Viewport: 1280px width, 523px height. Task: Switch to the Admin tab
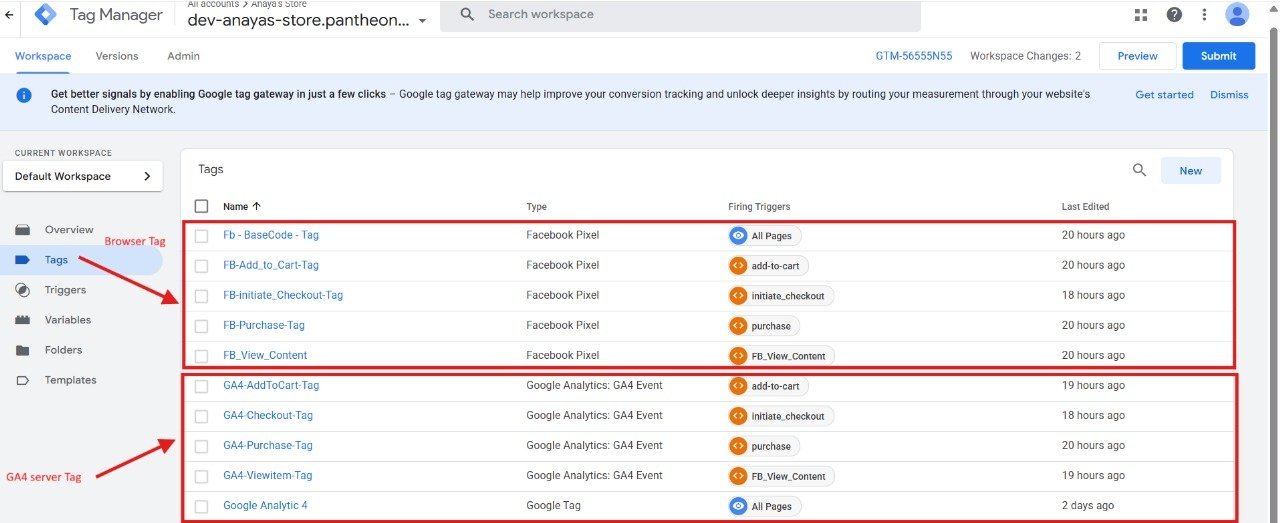pos(183,56)
